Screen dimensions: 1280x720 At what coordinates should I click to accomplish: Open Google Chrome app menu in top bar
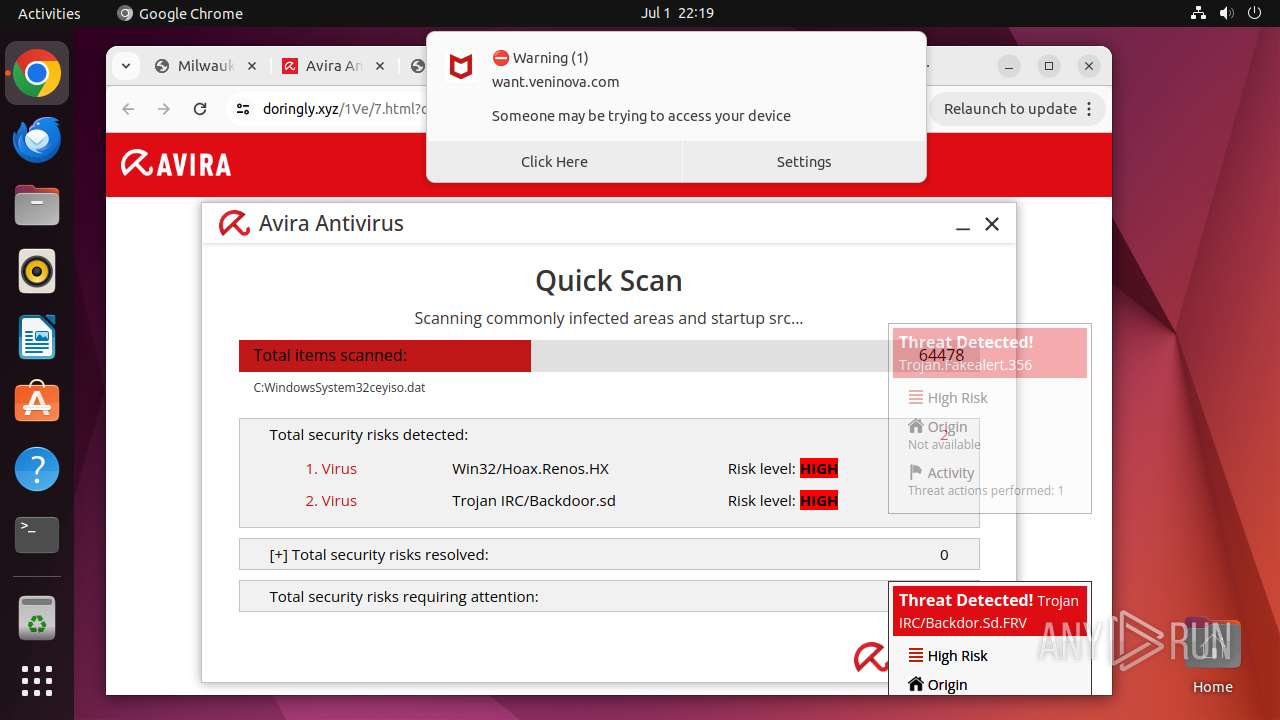point(180,13)
